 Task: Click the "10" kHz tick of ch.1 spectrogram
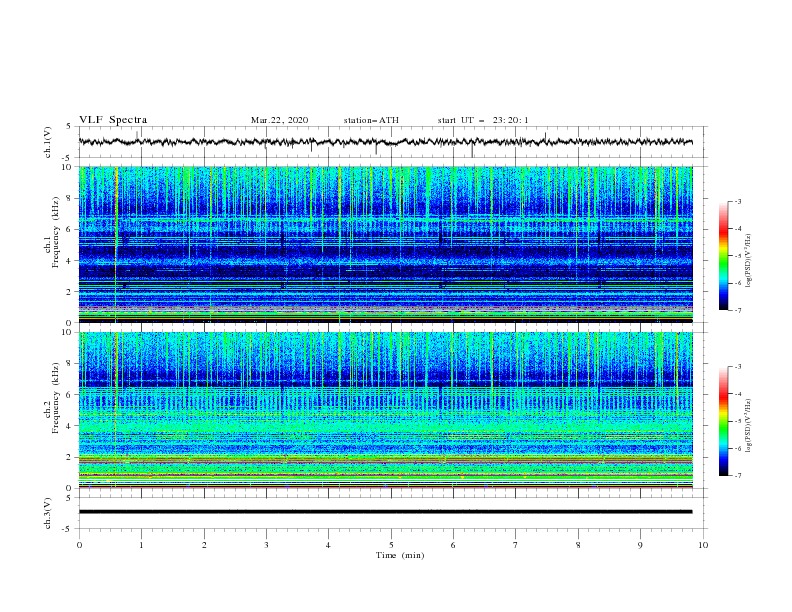click(67, 167)
